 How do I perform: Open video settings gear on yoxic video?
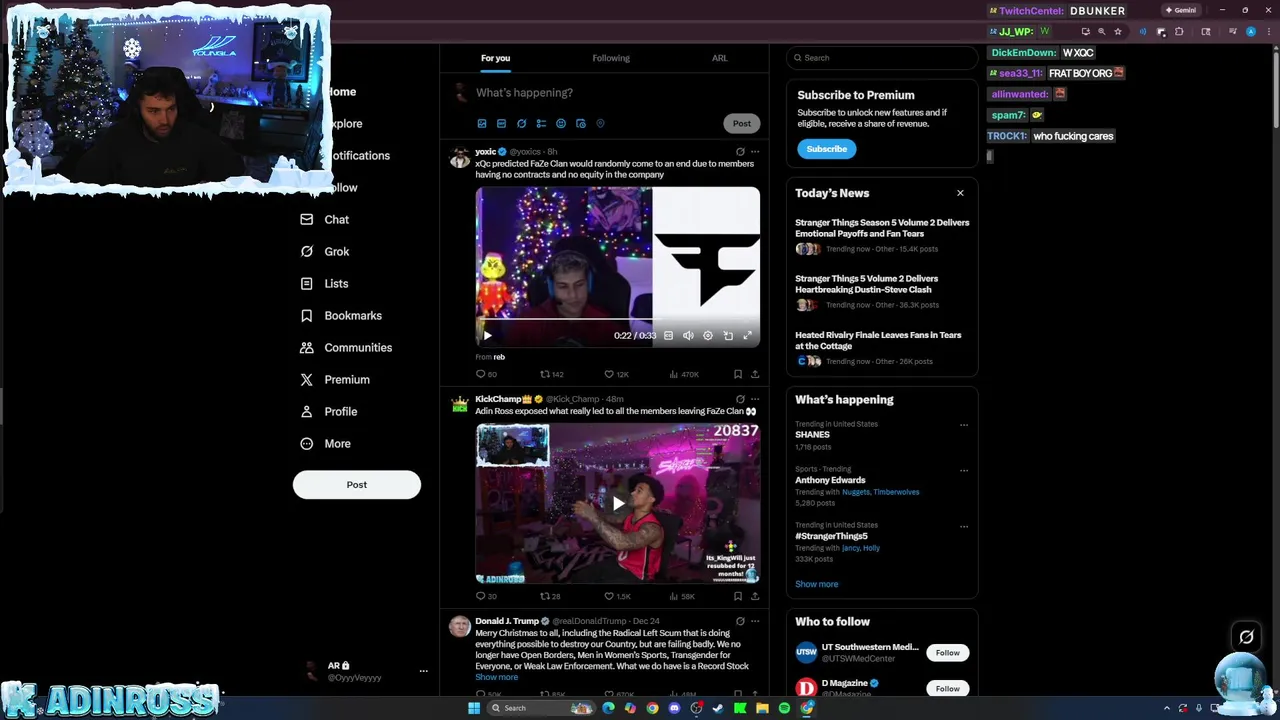tap(708, 335)
